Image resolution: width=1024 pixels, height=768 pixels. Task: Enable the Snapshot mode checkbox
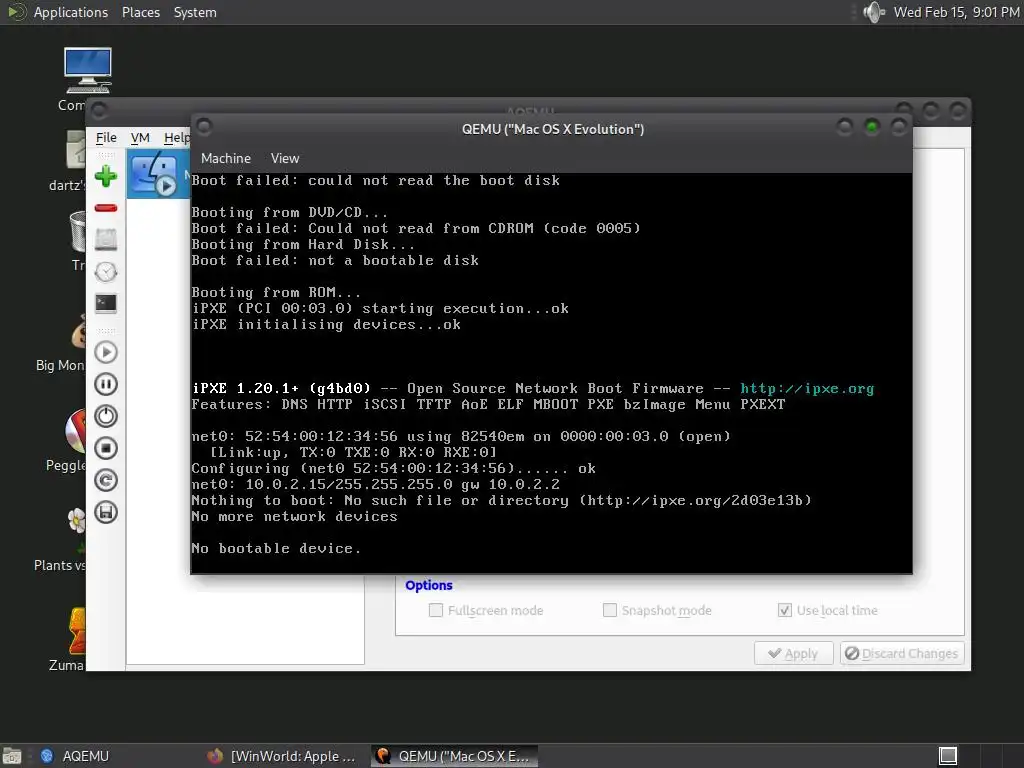609,611
